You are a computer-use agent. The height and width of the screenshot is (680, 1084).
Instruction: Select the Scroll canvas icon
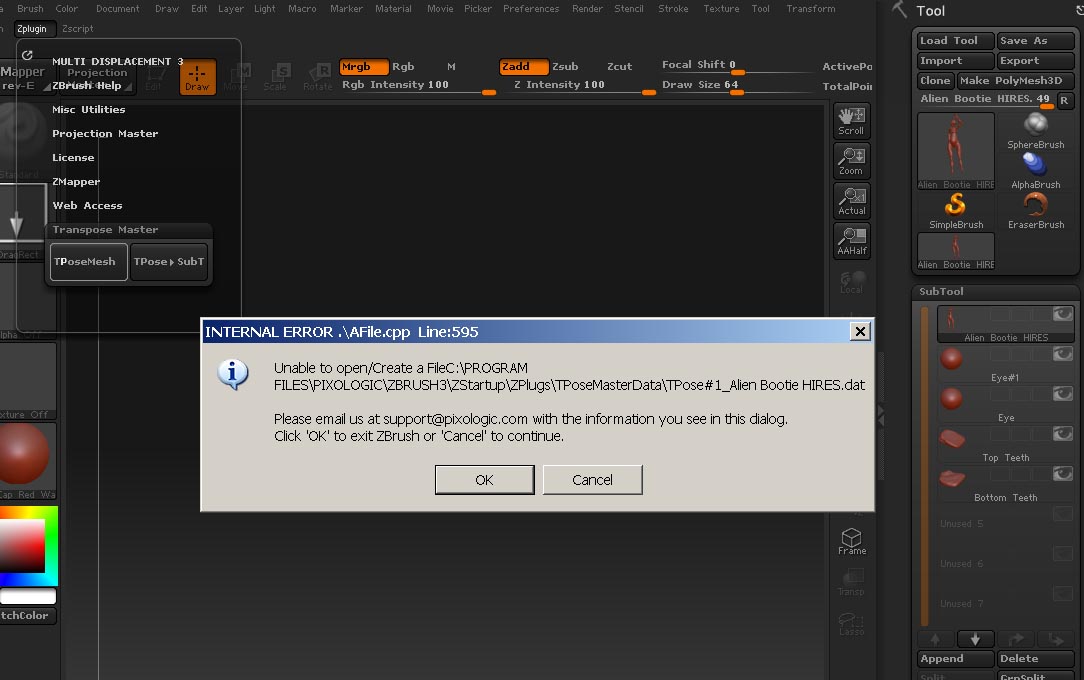tap(852, 121)
